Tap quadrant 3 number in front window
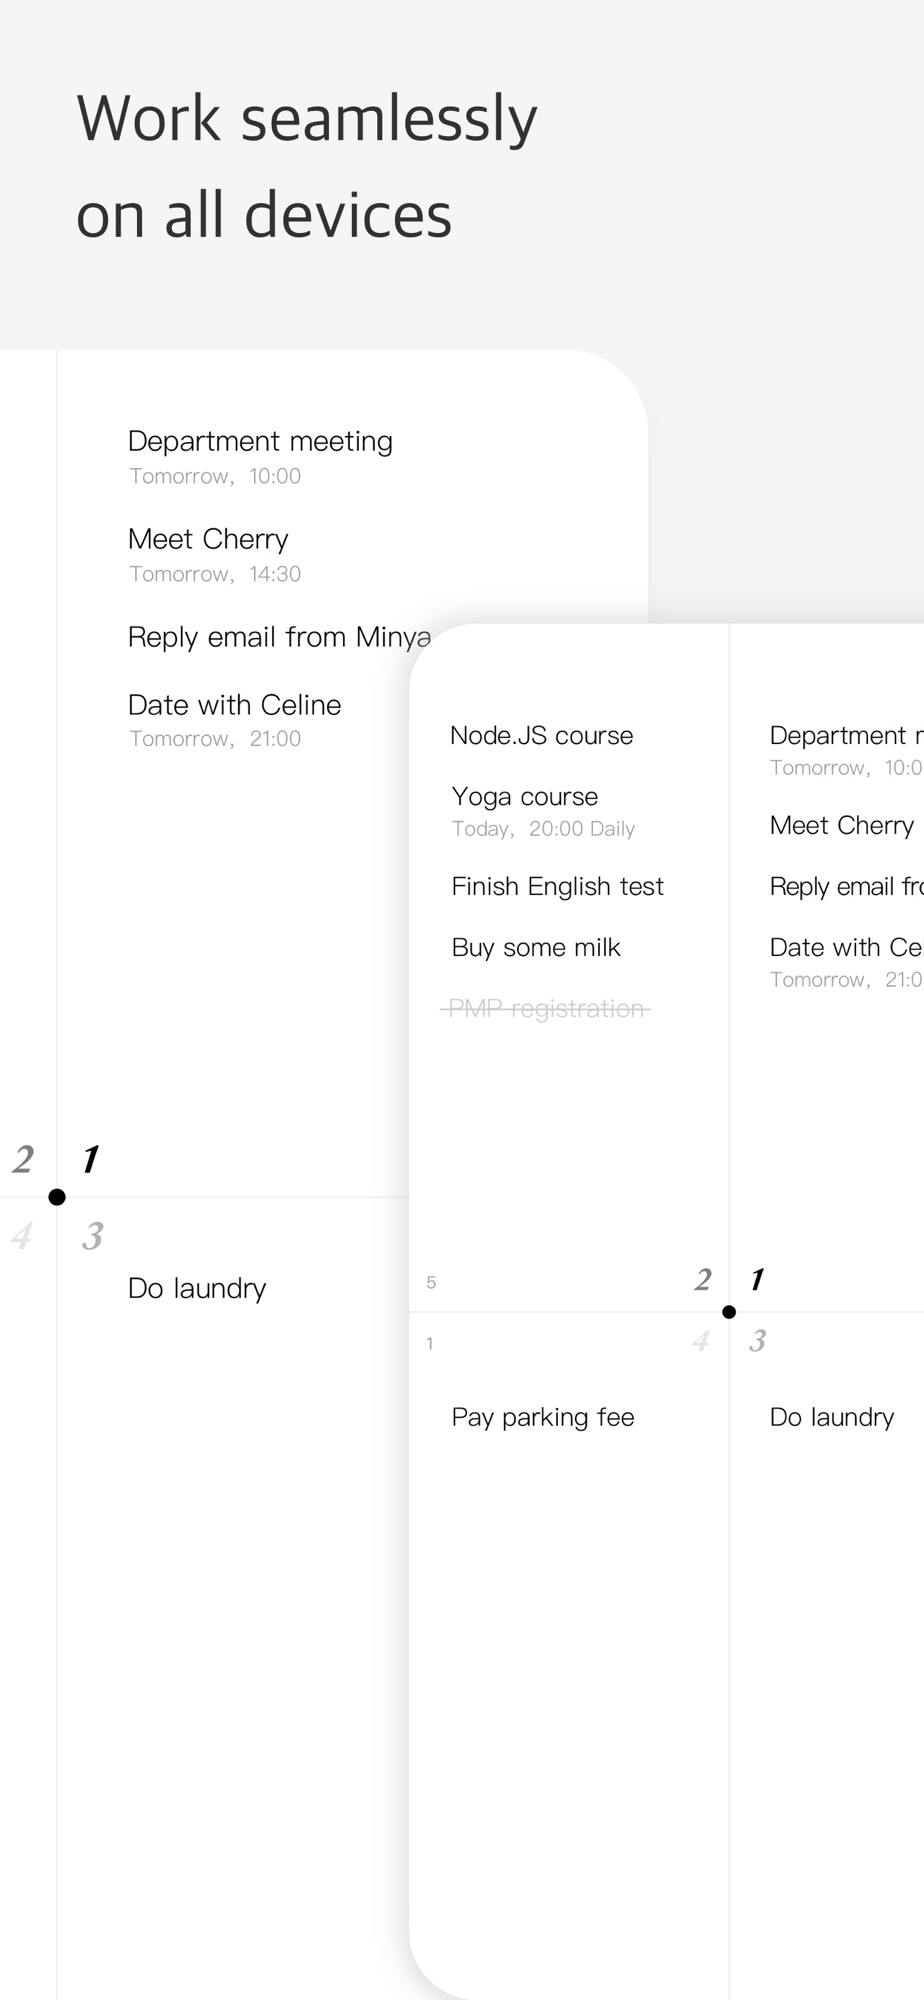Viewport: 924px width, 2000px height. click(x=758, y=1341)
